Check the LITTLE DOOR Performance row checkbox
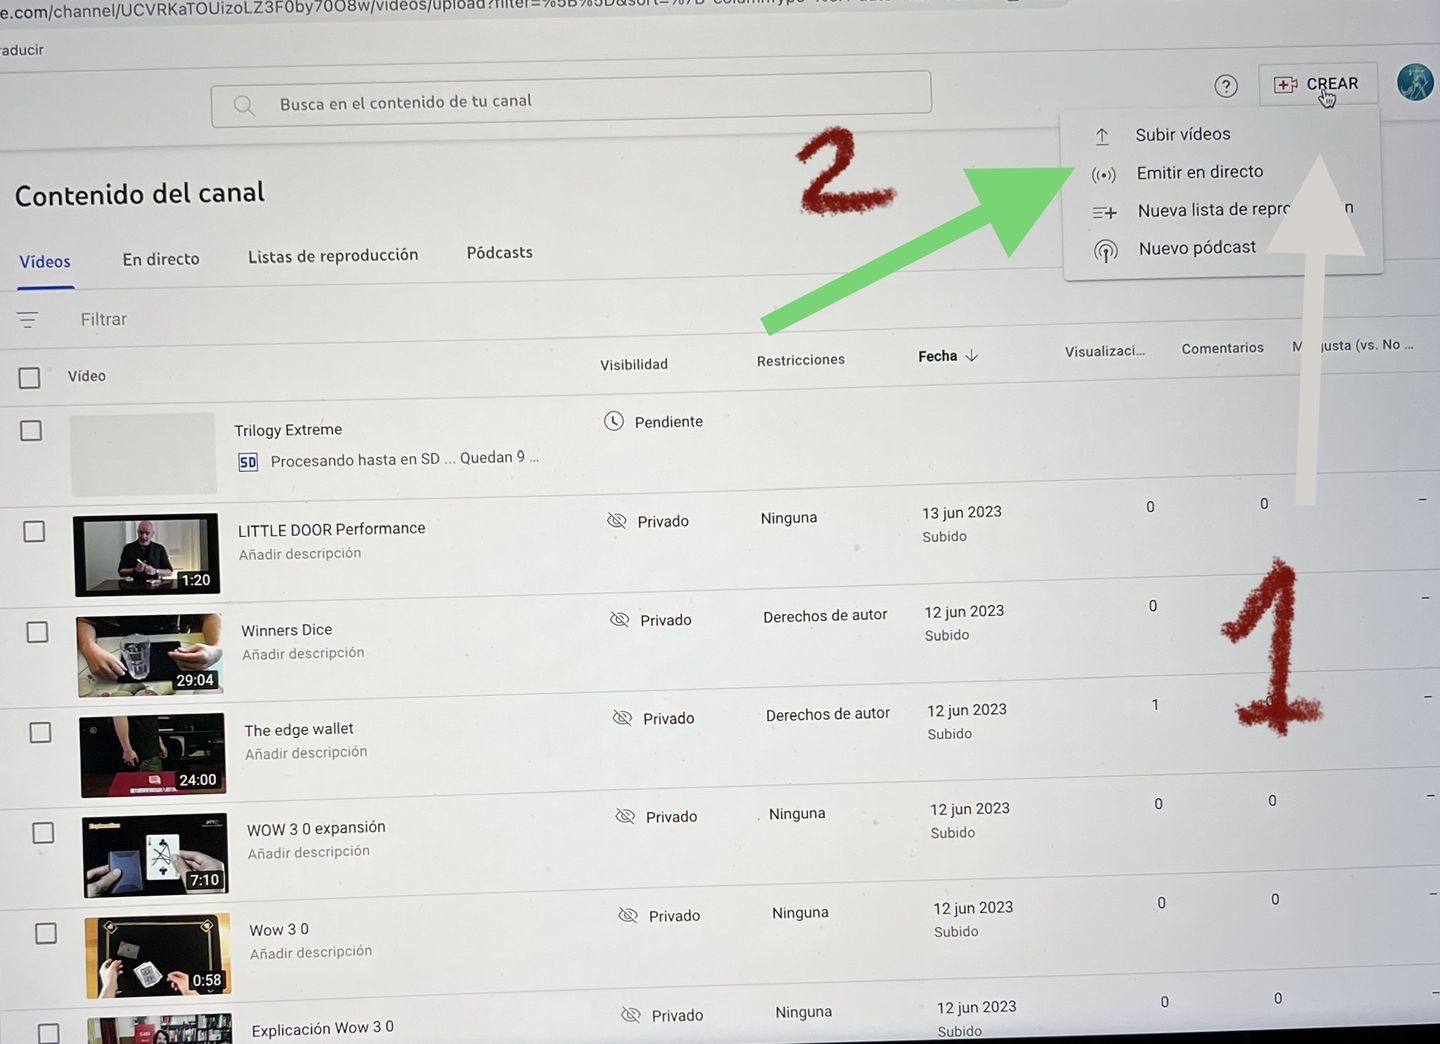This screenshot has height=1044, width=1440. [34, 531]
